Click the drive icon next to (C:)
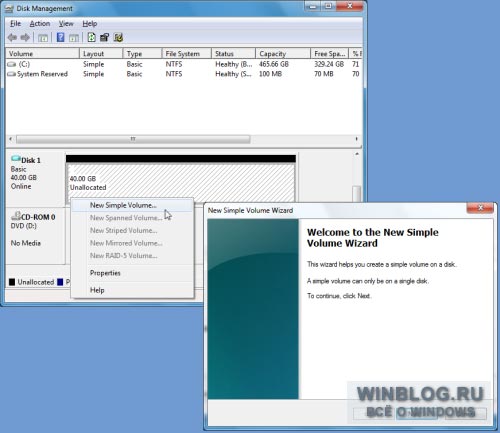This screenshot has width=500, height=433. [x=12, y=64]
